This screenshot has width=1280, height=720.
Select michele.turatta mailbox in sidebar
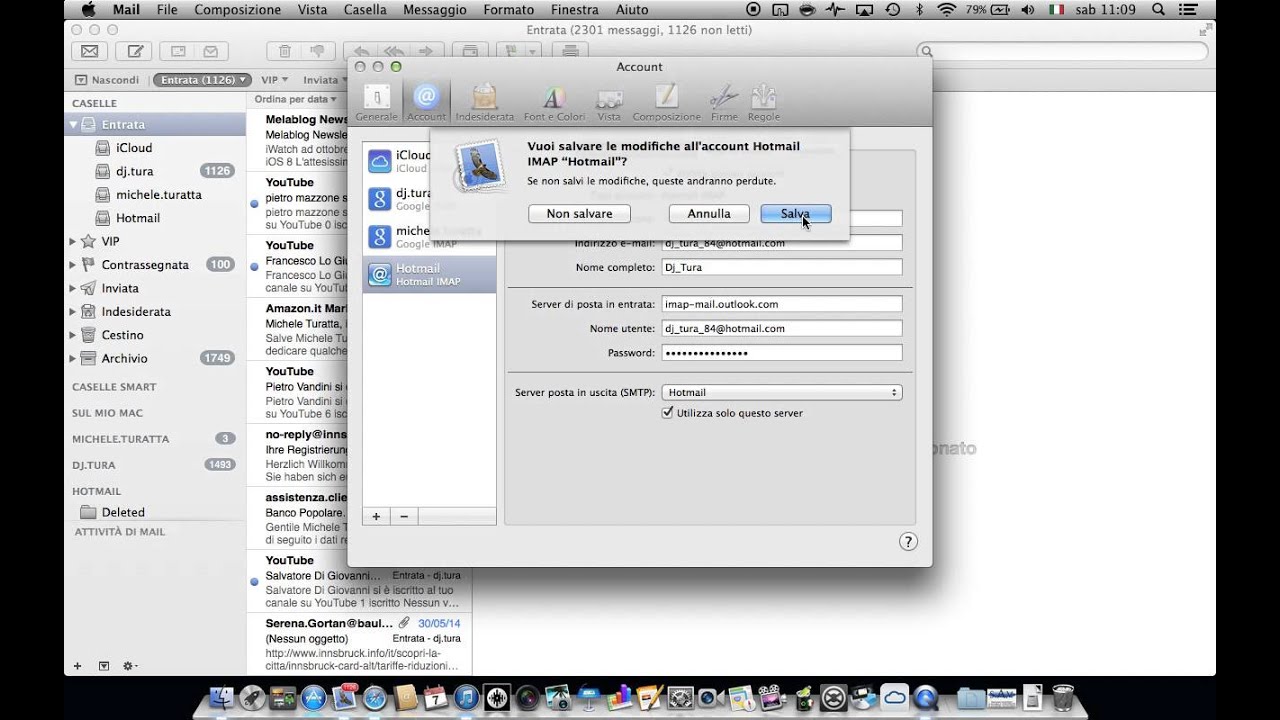coord(155,194)
